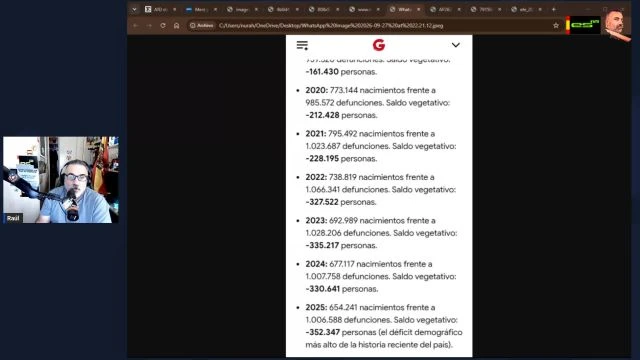Viewport: 640px width, 360px height.
Task: Click the 2024: year heading
Action: point(316,264)
